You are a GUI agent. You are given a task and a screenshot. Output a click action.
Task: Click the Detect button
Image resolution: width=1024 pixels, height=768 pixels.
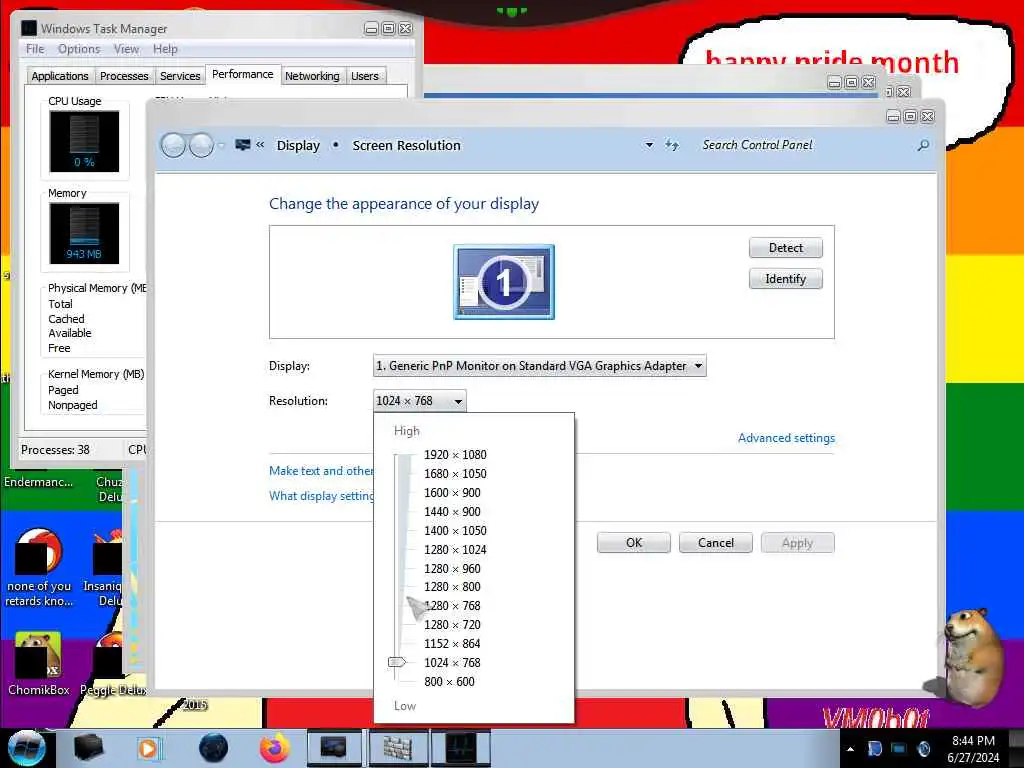786,248
